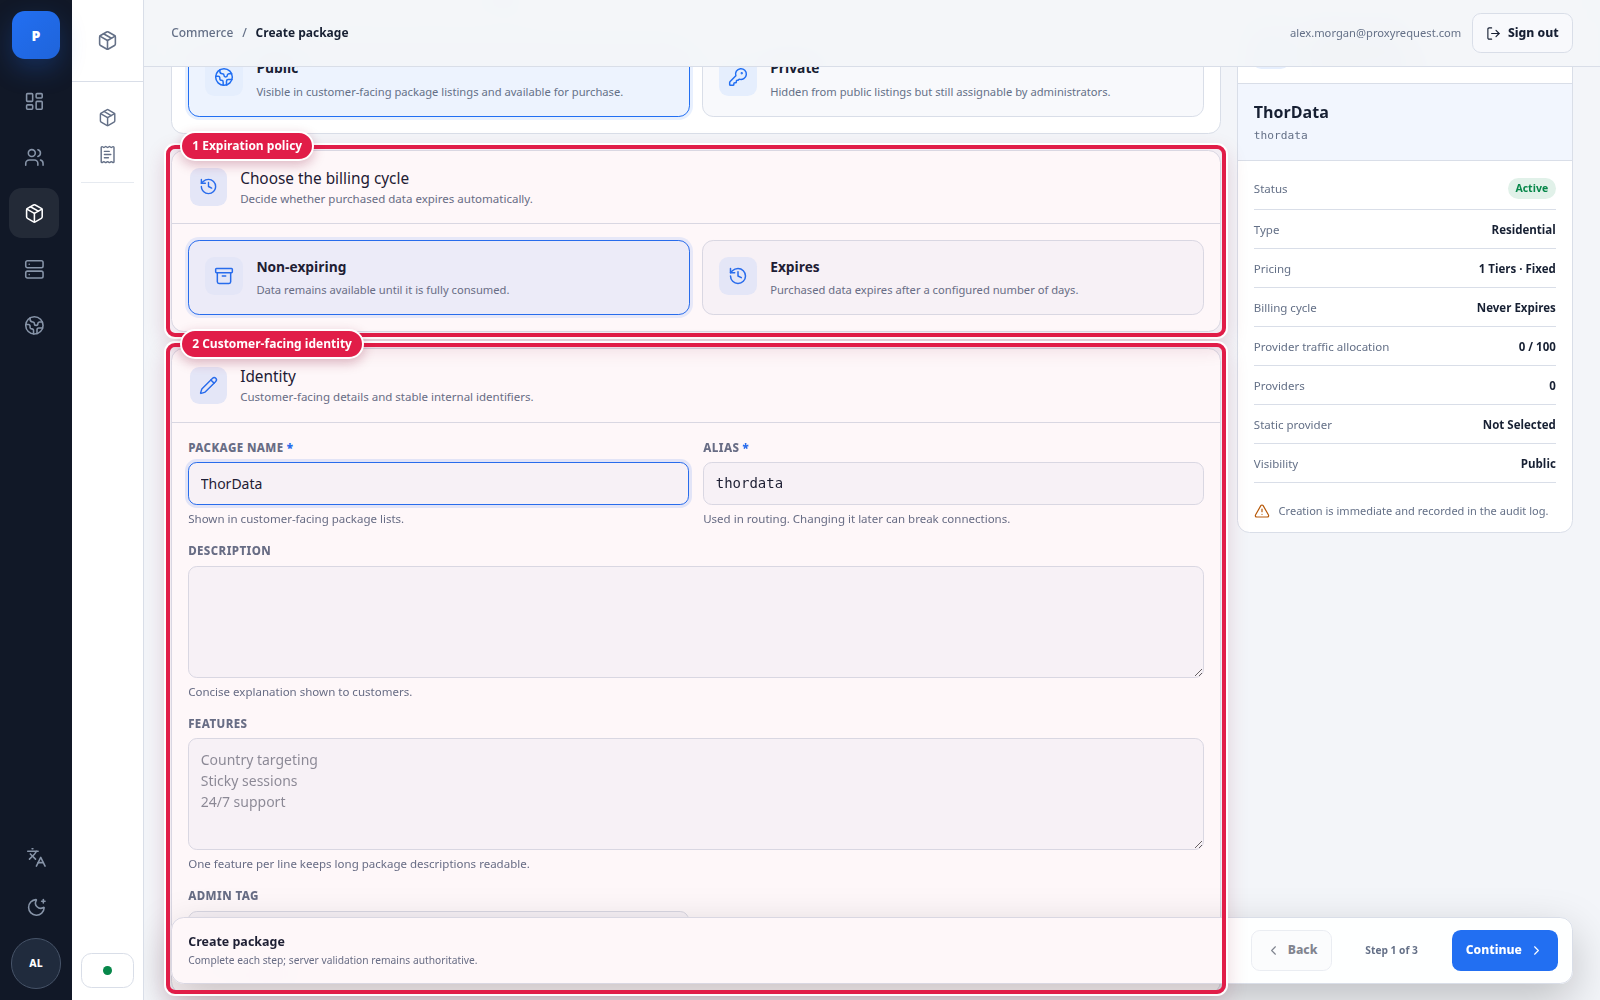Click the Residential type value
This screenshot has height=1000, width=1600.
tap(1523, 230)
